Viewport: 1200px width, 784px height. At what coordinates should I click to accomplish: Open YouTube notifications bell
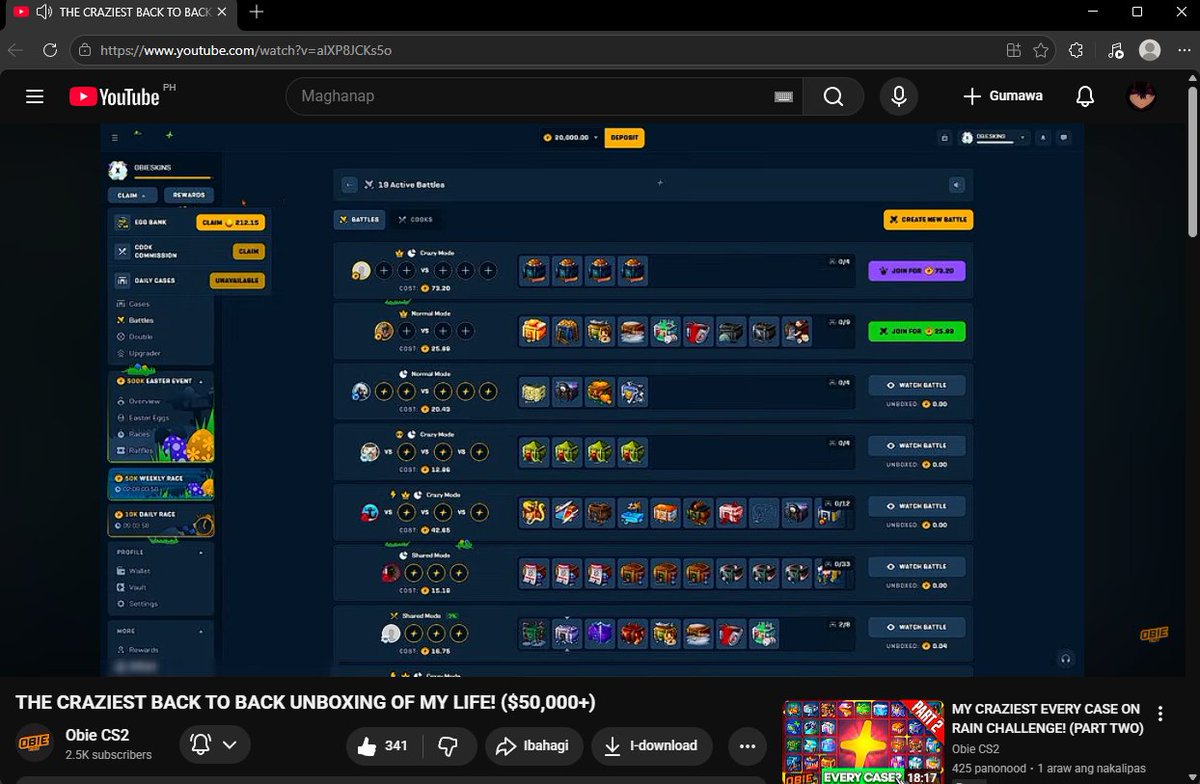[x=1084, y=96]
